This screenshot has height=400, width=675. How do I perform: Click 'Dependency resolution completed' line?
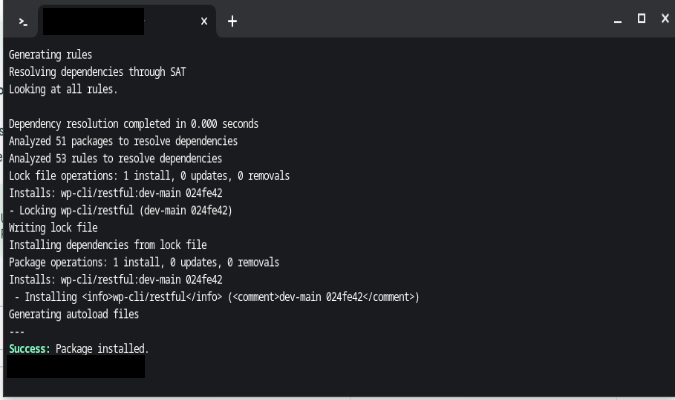133,124
